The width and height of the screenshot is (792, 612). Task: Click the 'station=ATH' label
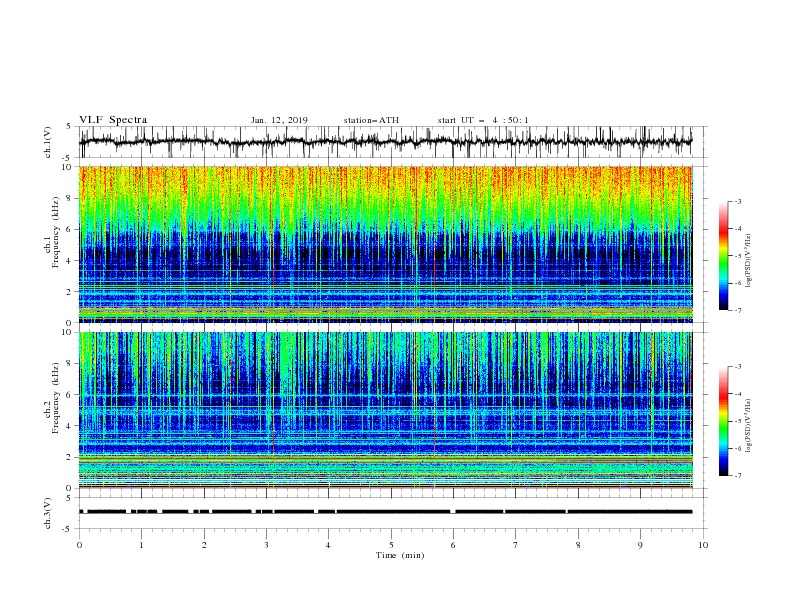coord(371,120)
